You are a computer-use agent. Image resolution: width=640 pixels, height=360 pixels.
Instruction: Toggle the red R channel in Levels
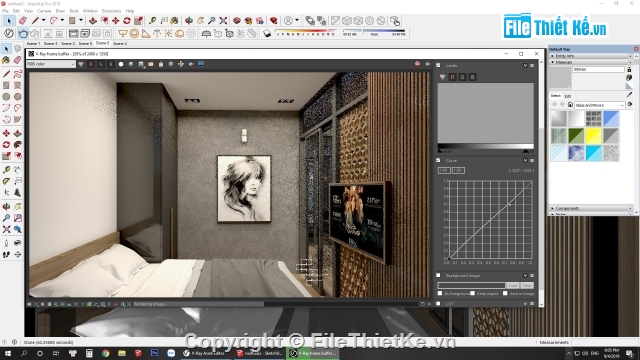click(452, 77)
